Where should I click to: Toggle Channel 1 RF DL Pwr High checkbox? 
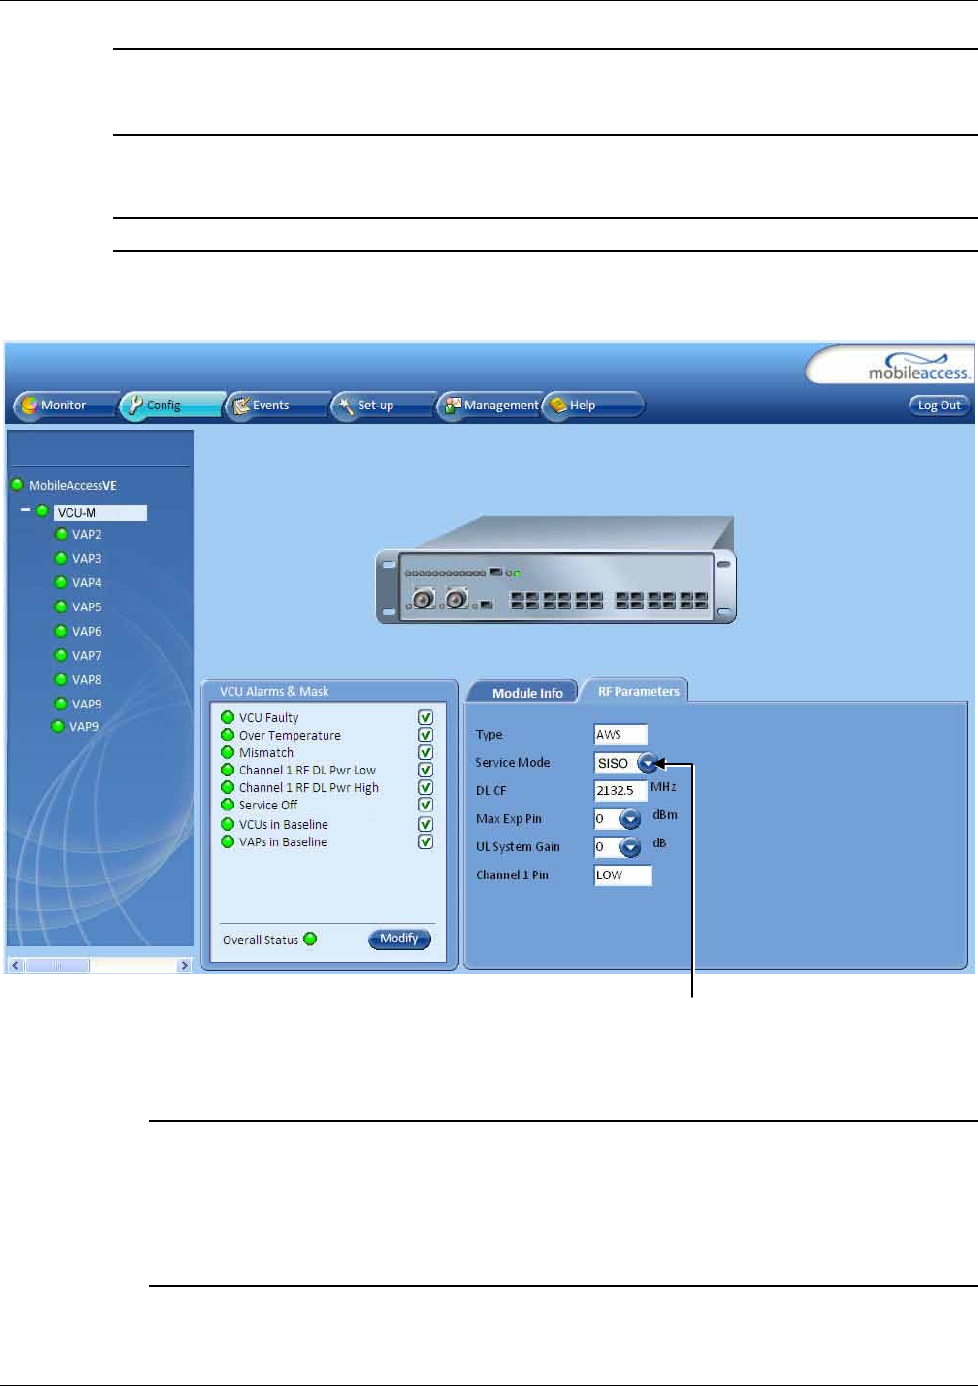[425, 787]
